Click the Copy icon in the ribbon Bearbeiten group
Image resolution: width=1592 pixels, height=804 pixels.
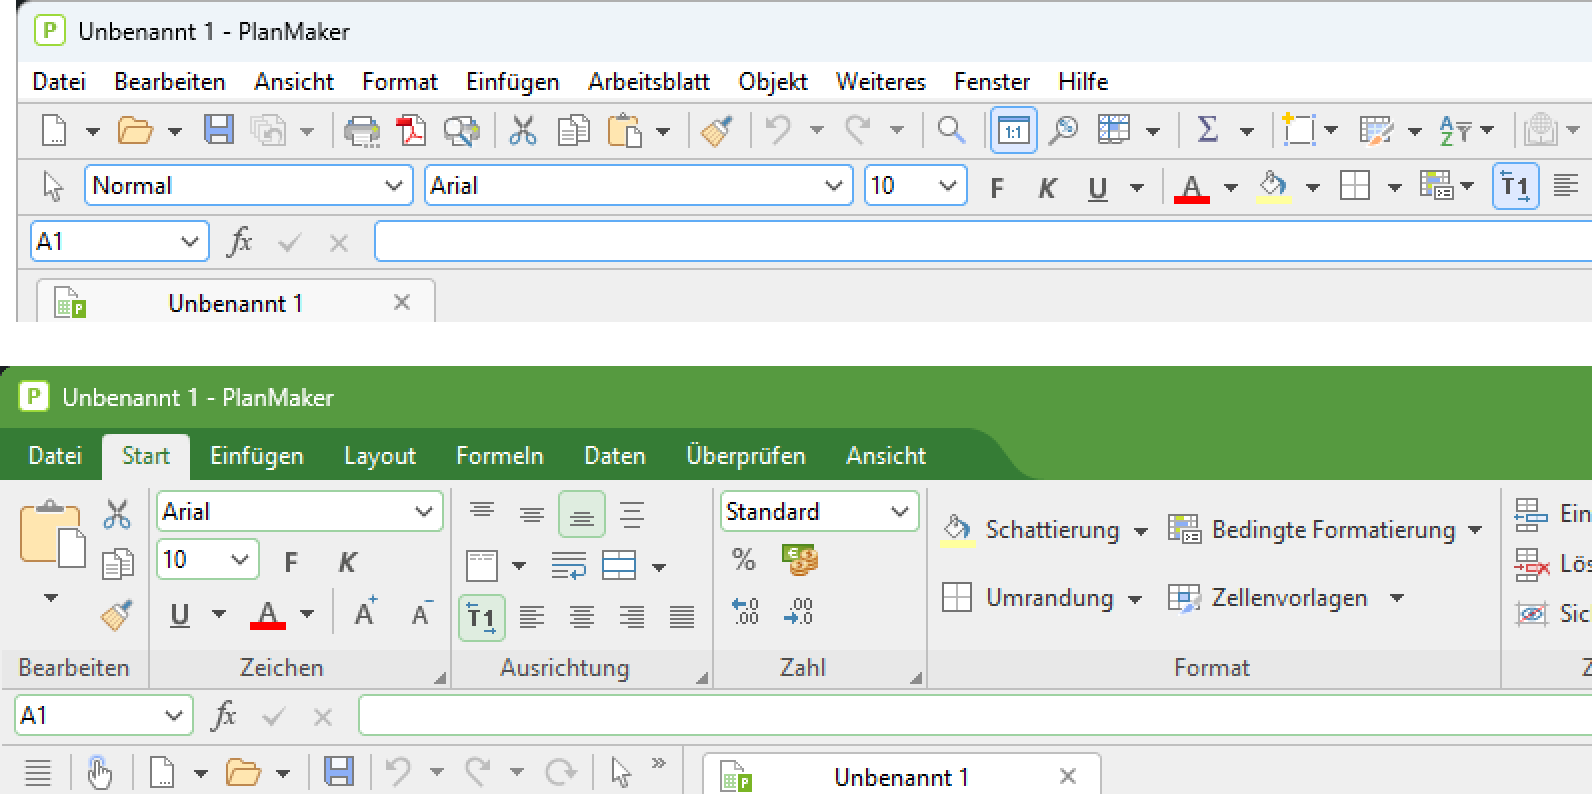pyautogui.click(x=117, y=564)
